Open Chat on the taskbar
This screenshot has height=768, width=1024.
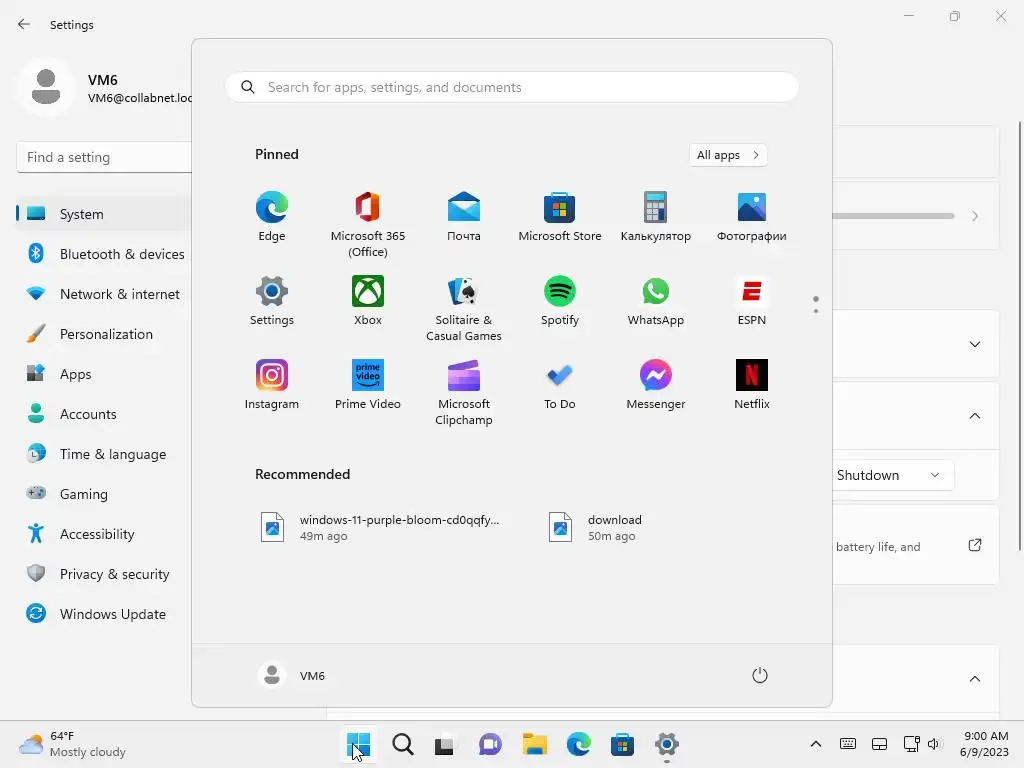pos(490,744)
